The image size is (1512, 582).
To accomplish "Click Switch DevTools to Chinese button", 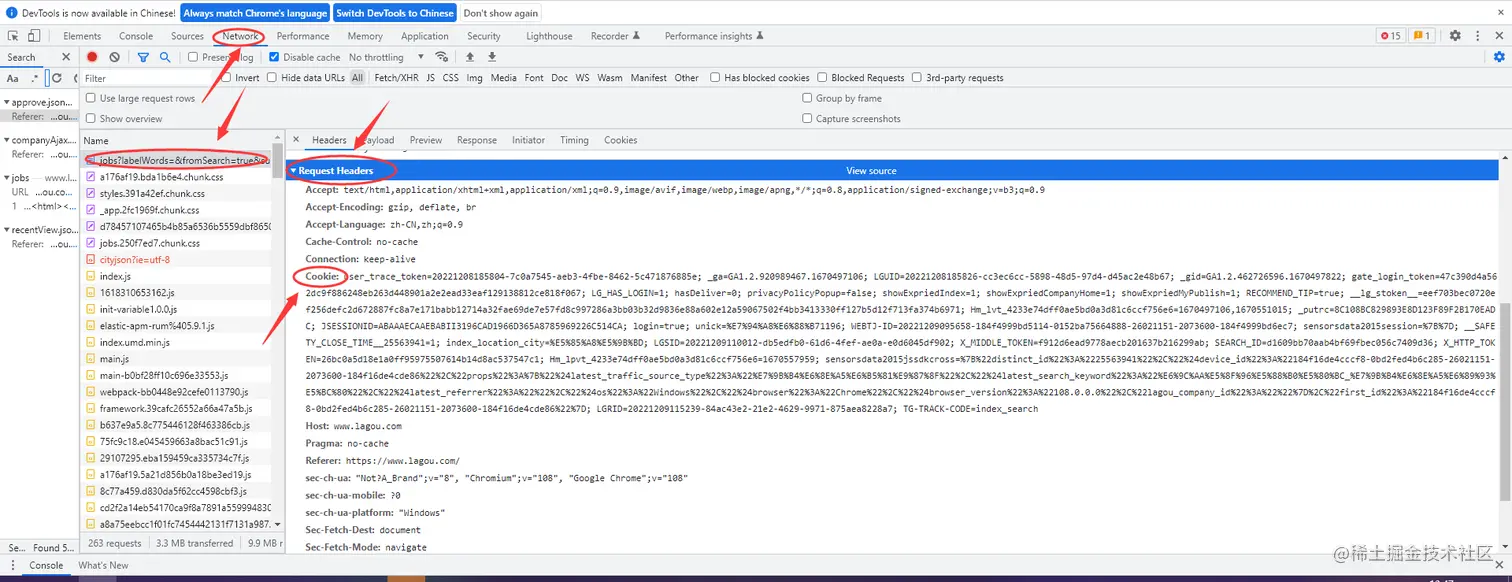I will pyautogui.click(x=394, y=13).
